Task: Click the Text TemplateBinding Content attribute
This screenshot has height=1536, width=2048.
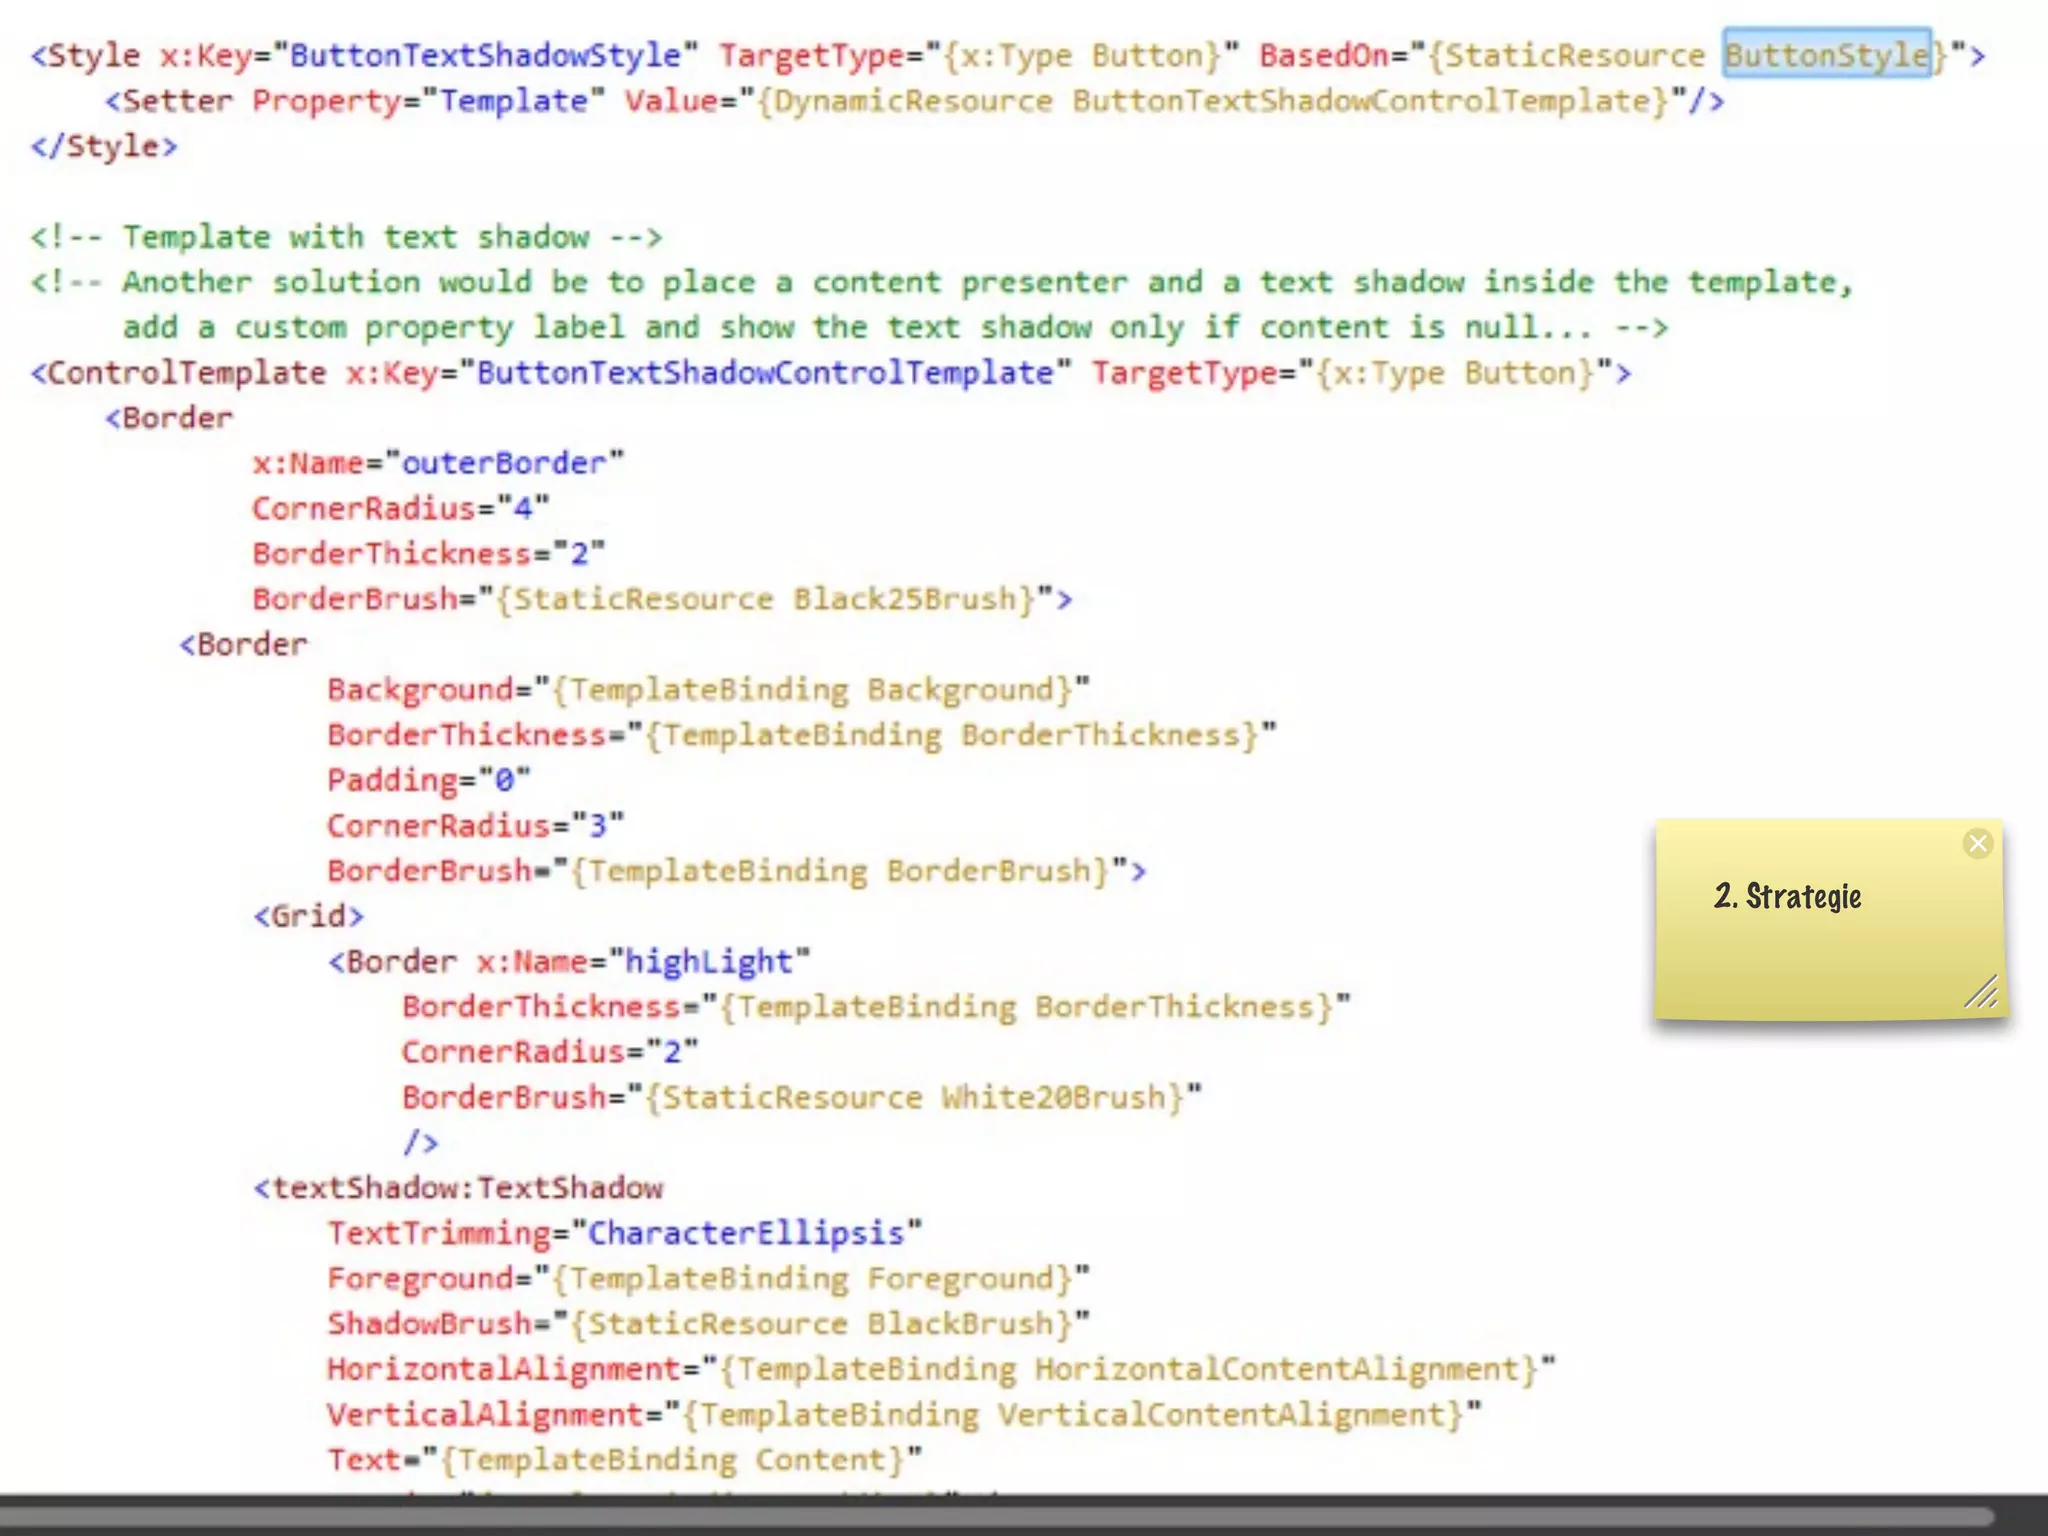Action: (624, 1460)
